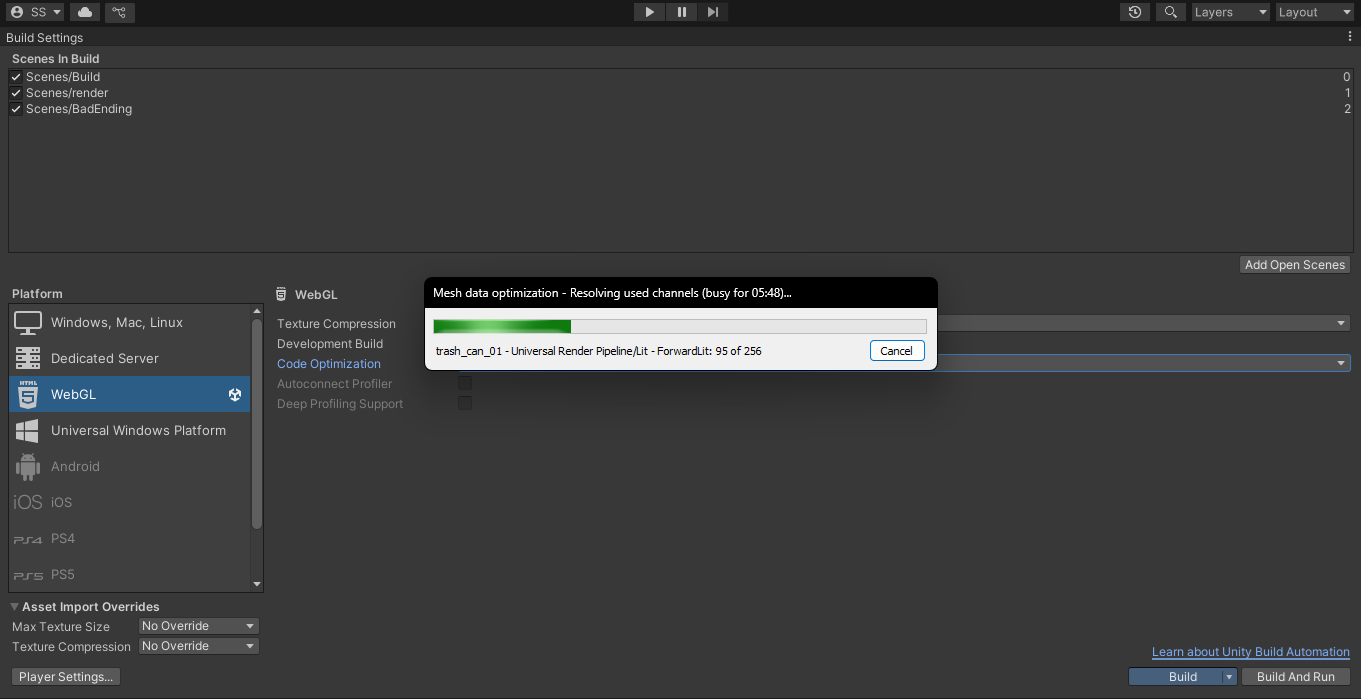Click platform list scroll up arrow
This screenshot has height=699, width=1361.
pyautogui.click(x=257, y=311)
